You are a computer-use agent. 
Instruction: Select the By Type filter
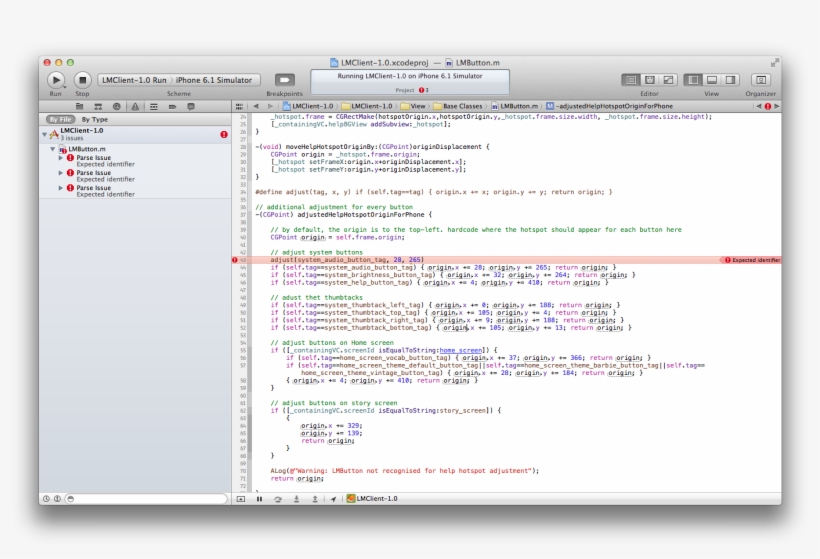(95, 119)
